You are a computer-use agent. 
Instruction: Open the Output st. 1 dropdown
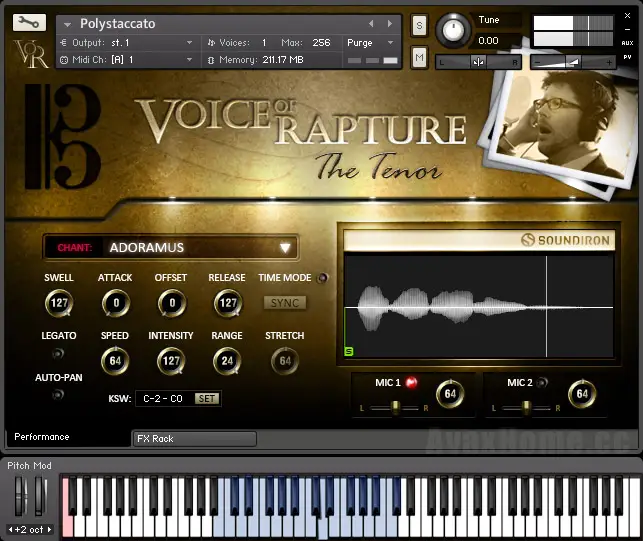189,42
